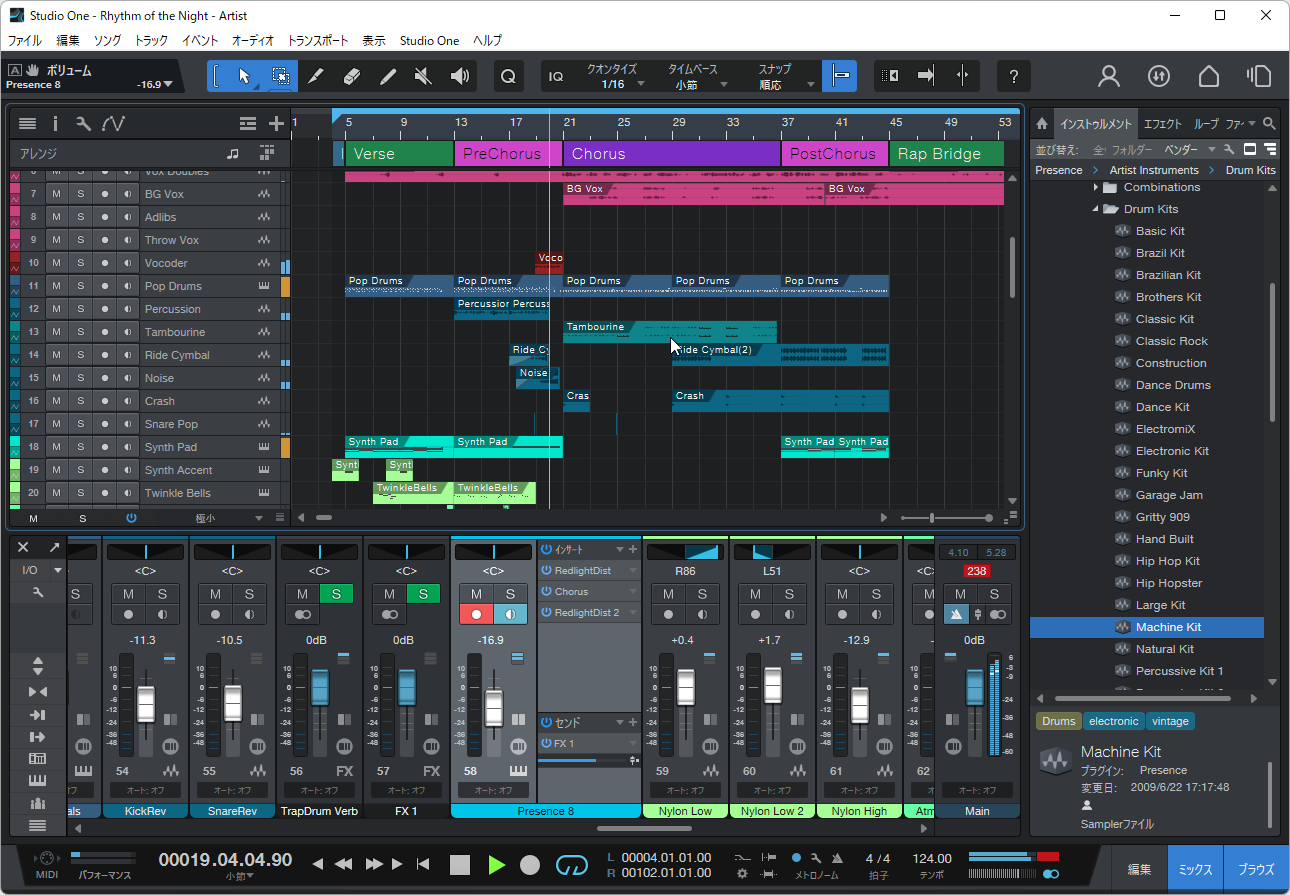The width and height of the screenshot is (1290, 895).
Task: Click the Drums filter tag below the kit list
Action: (1058, 721)
